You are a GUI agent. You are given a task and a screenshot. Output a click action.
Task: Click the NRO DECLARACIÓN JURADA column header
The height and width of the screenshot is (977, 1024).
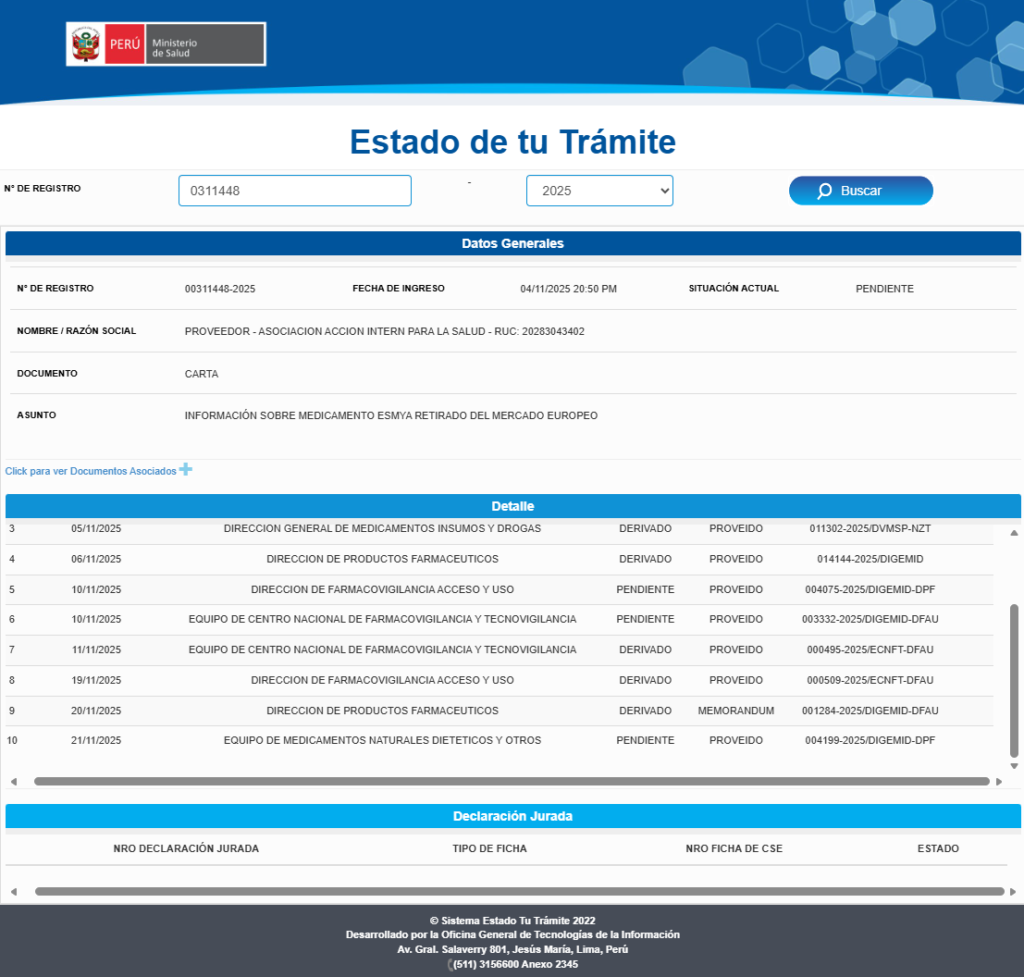[186, 849]
